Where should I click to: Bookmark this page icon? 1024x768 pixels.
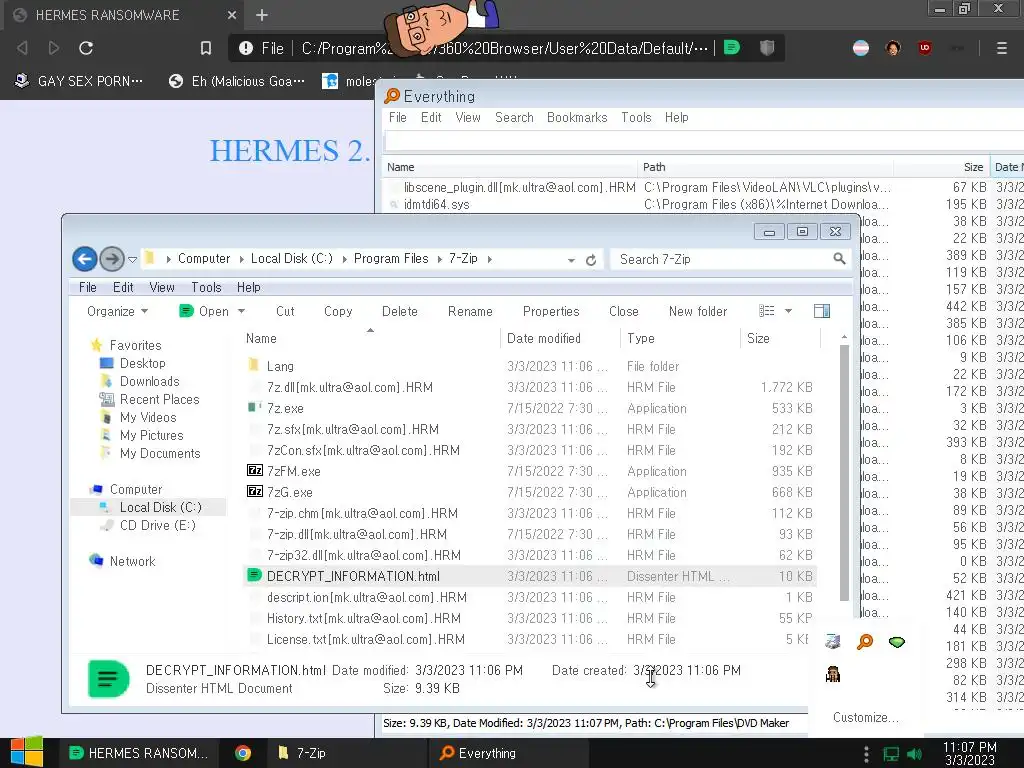[x=206, y=48]
